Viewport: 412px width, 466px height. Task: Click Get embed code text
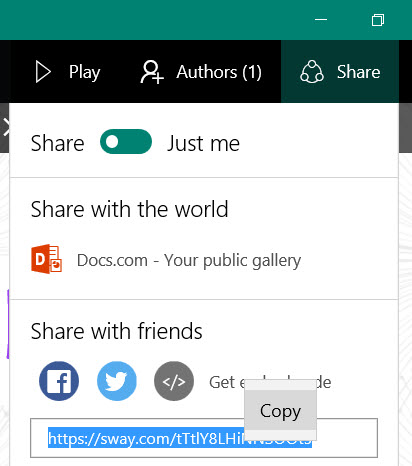click(x=270, y=382)
